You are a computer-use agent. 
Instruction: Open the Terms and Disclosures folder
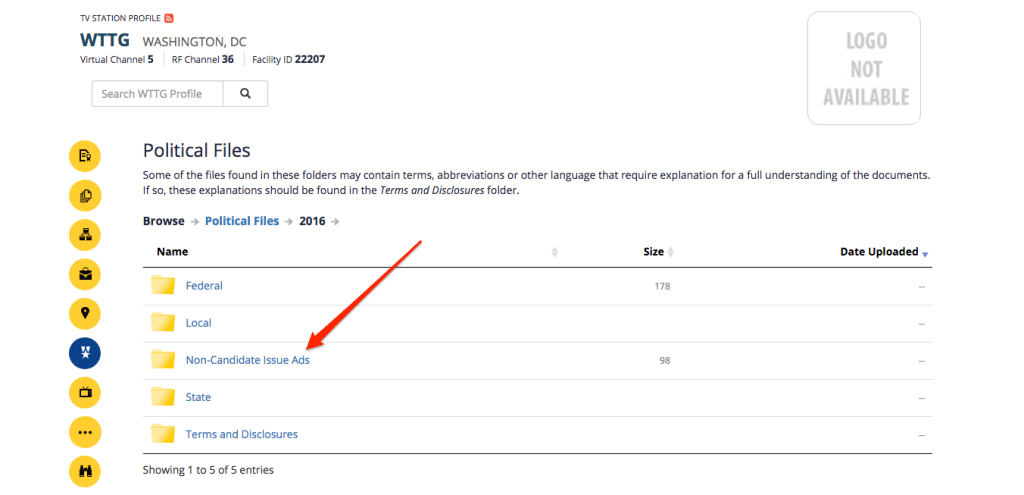[241, 434]
